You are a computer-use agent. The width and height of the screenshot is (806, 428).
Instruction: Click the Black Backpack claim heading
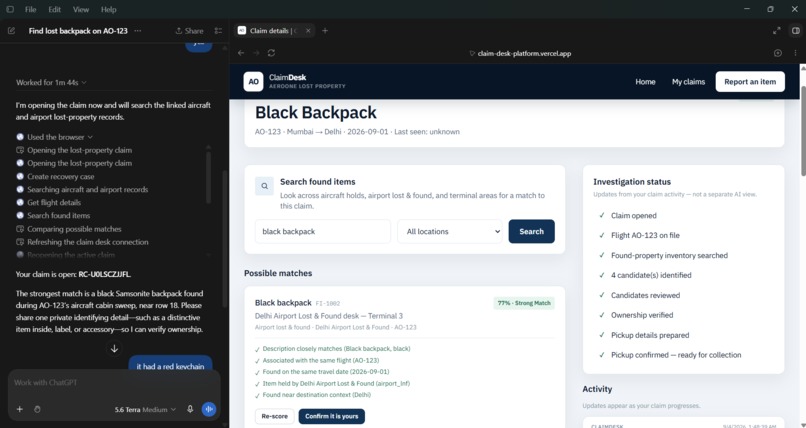[x=316, y=113]
